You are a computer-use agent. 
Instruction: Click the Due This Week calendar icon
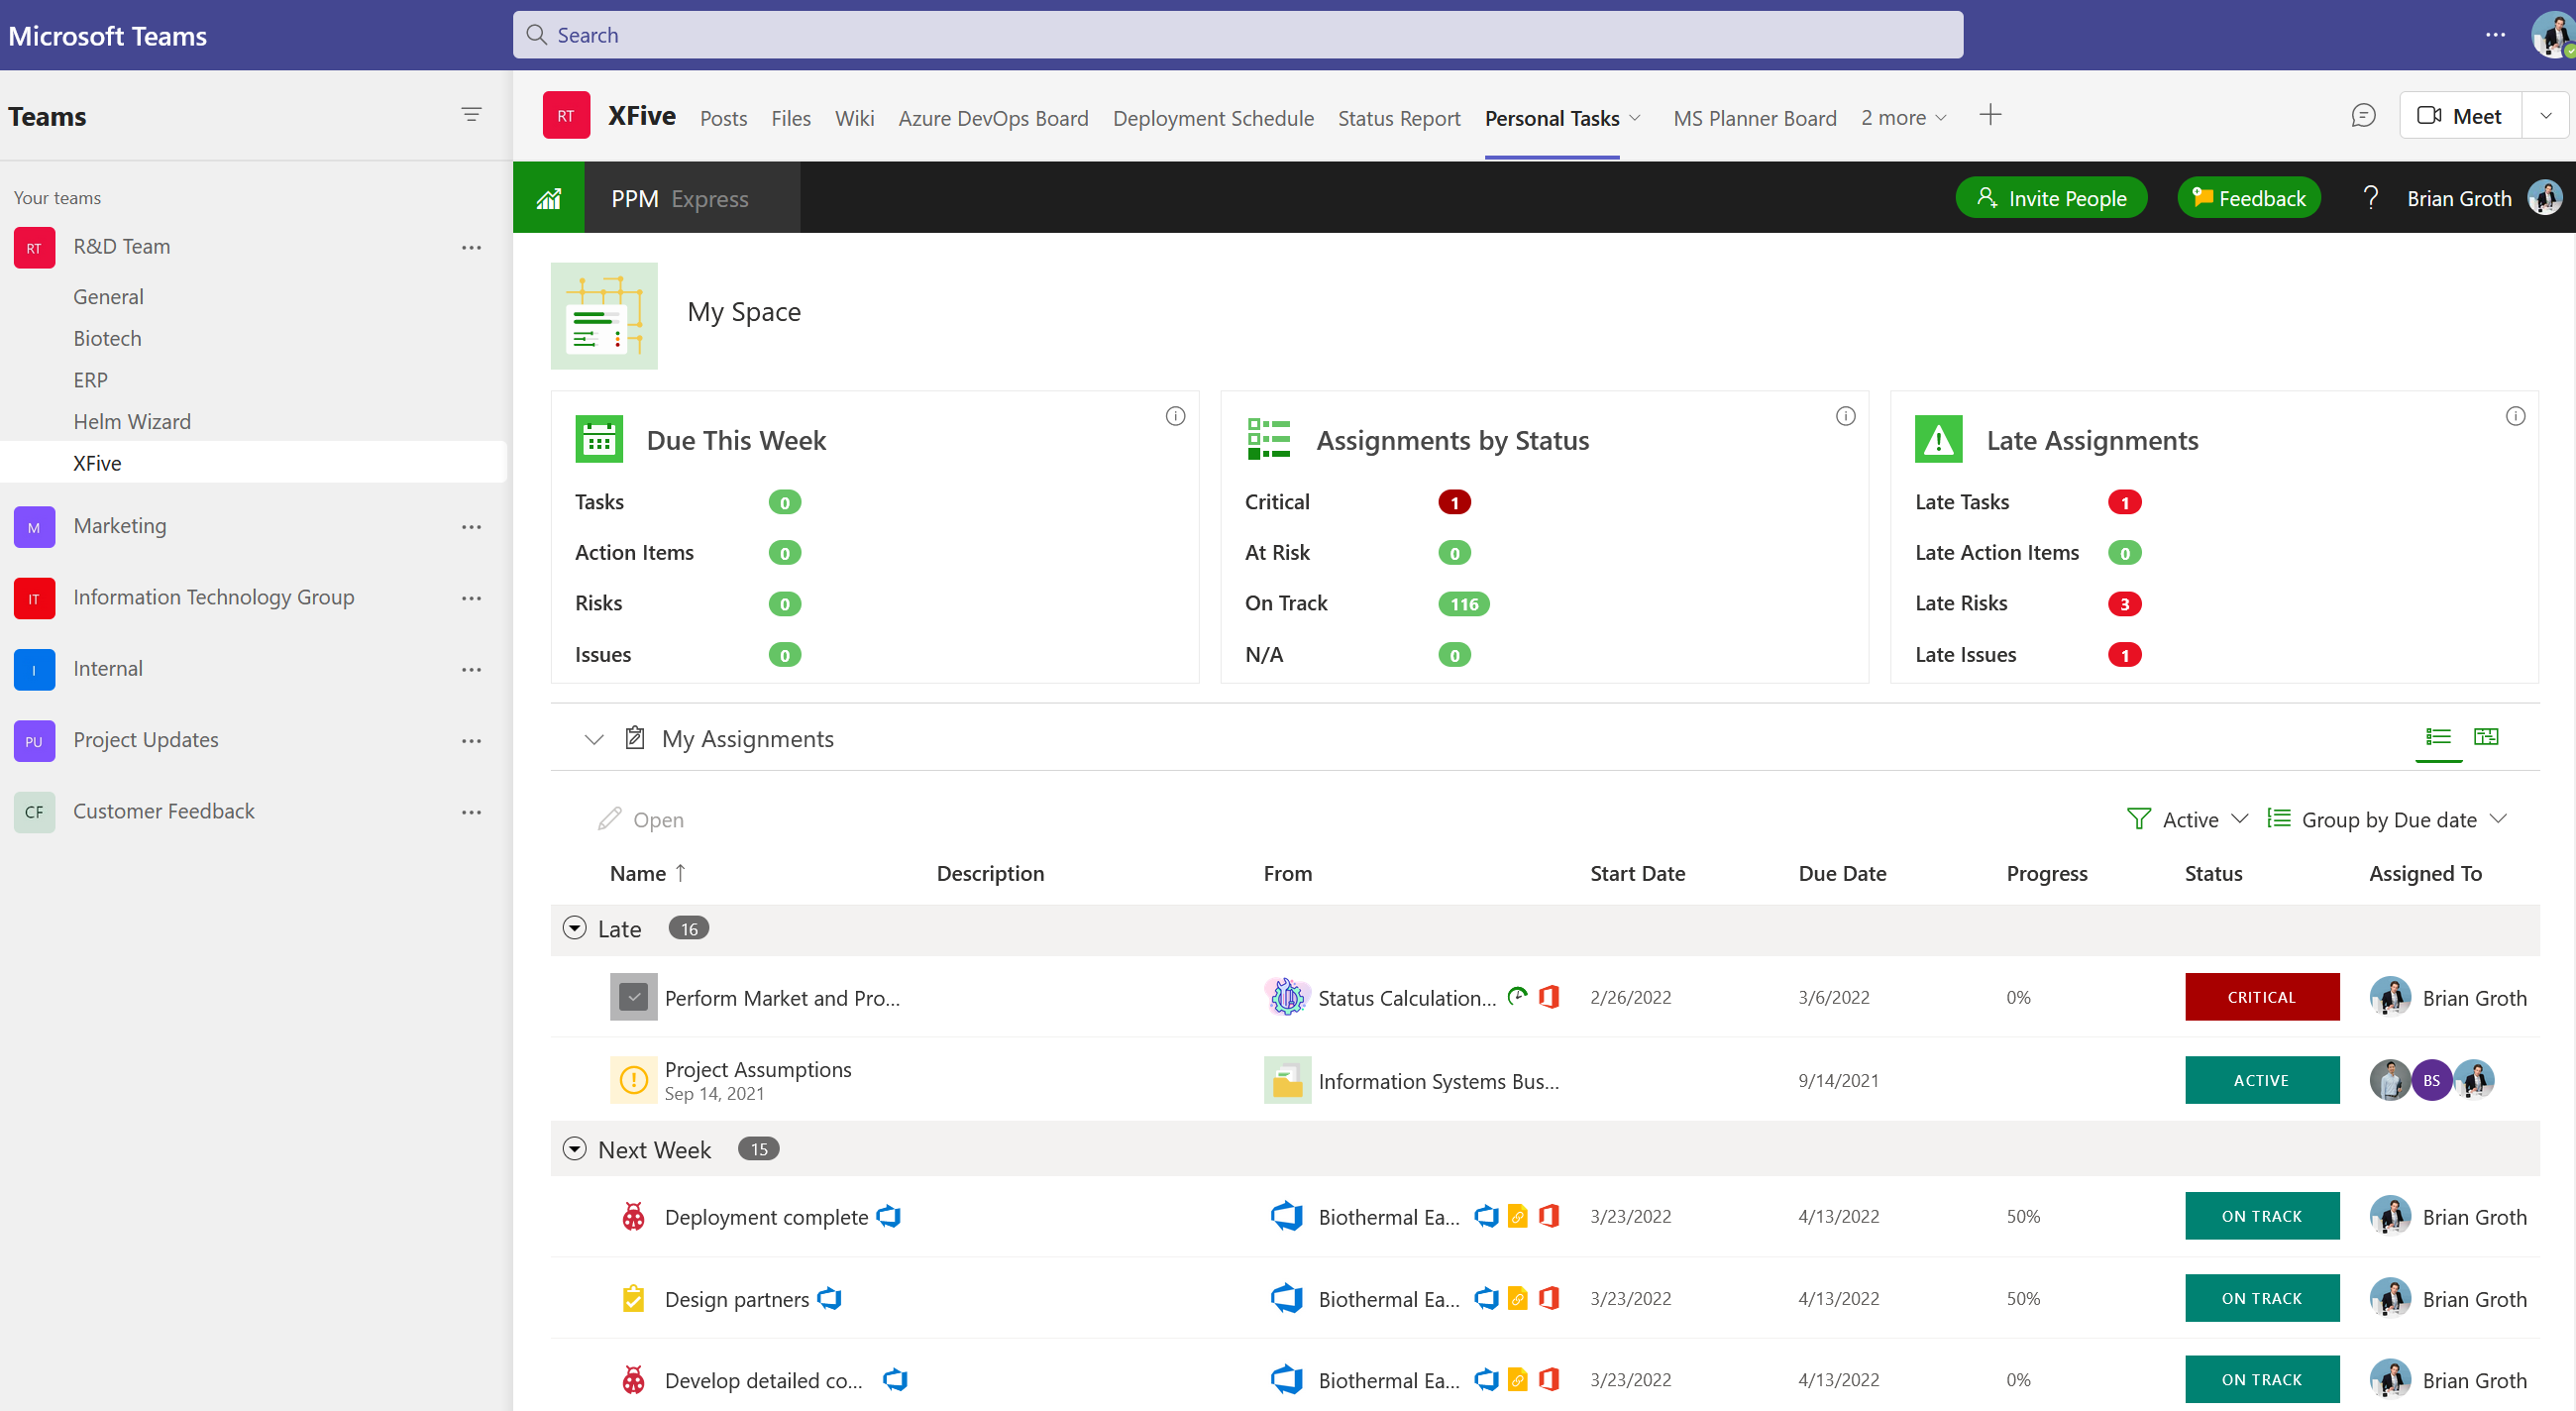(599, 439)
